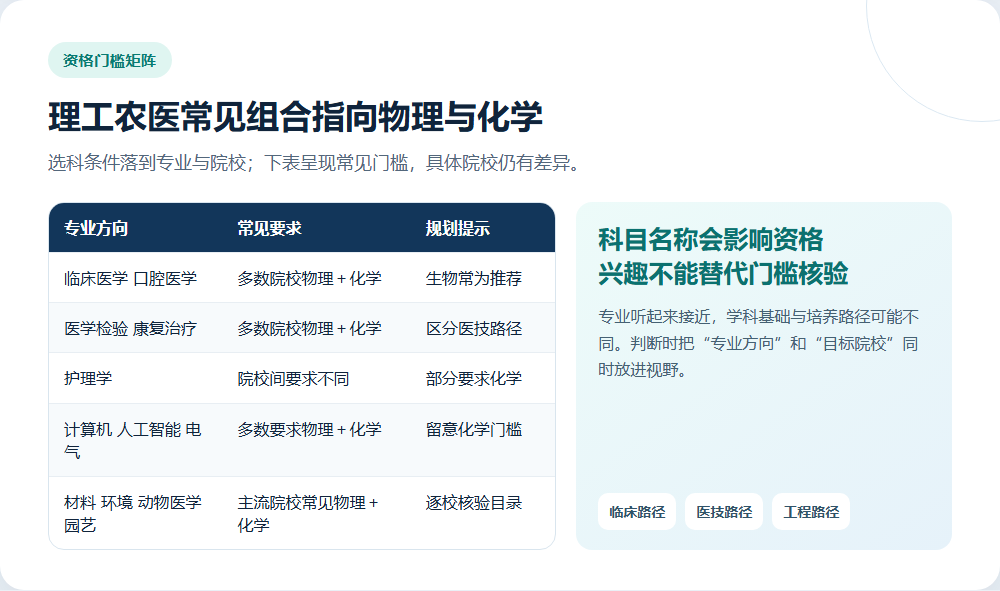
Task: Click the heading 理工农医常见组合指向物理与化学
Action: click(x=295, y=117)
